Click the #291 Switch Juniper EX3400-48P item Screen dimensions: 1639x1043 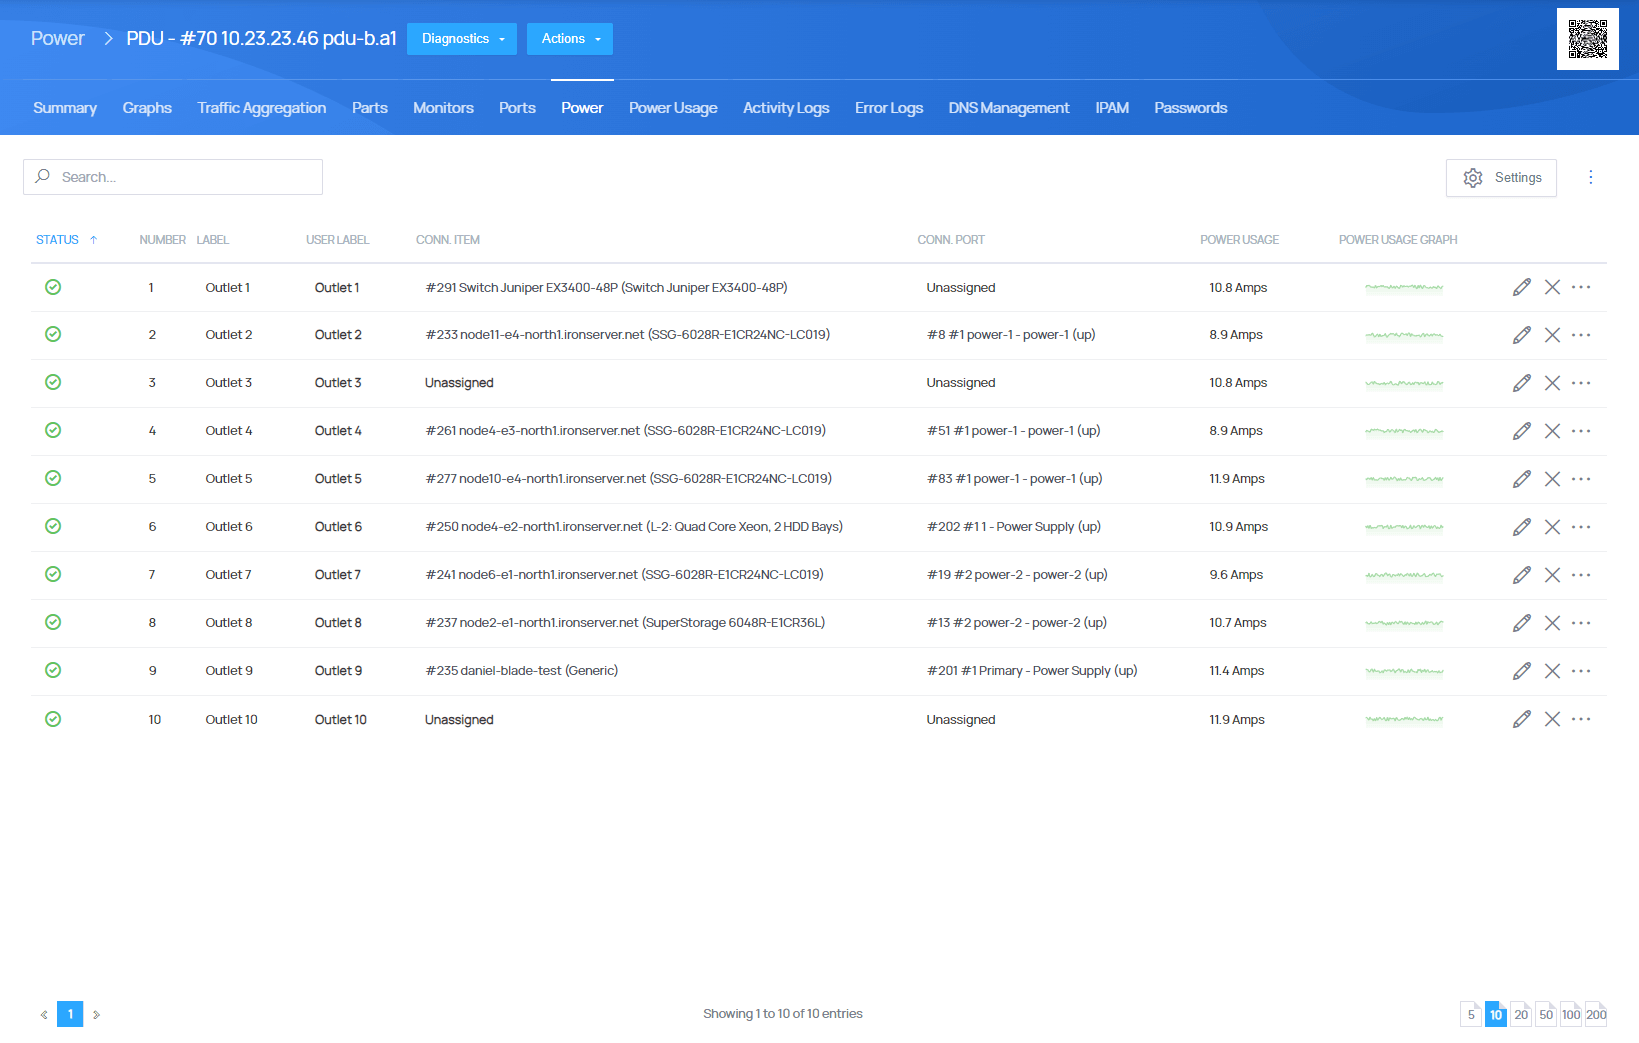pos(606,287)
